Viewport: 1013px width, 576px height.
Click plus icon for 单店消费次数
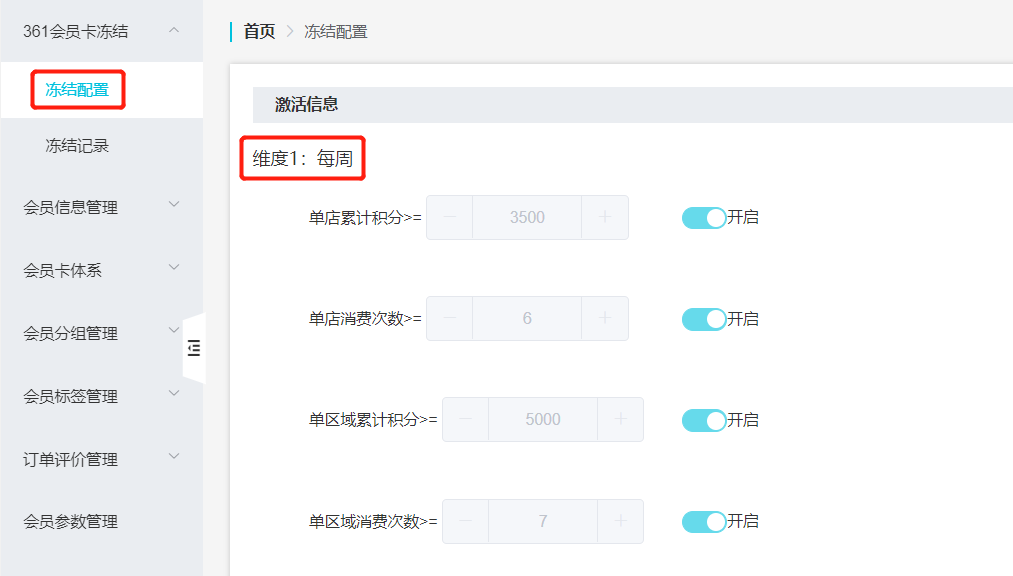pos(605,318)
